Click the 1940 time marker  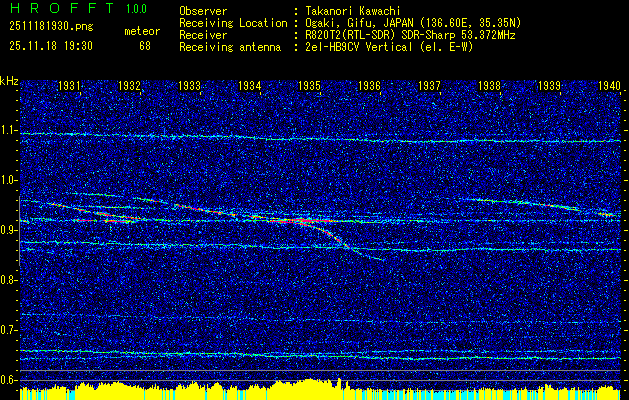click(609, 87)
